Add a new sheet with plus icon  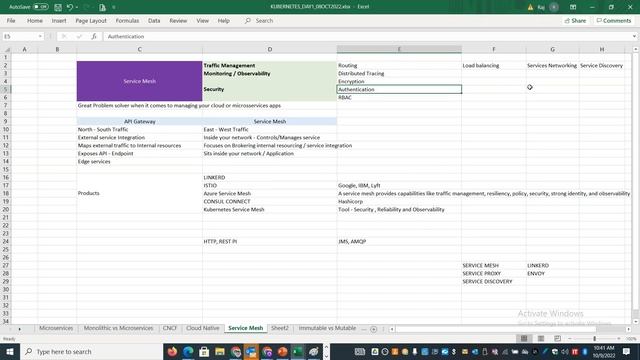373,329
